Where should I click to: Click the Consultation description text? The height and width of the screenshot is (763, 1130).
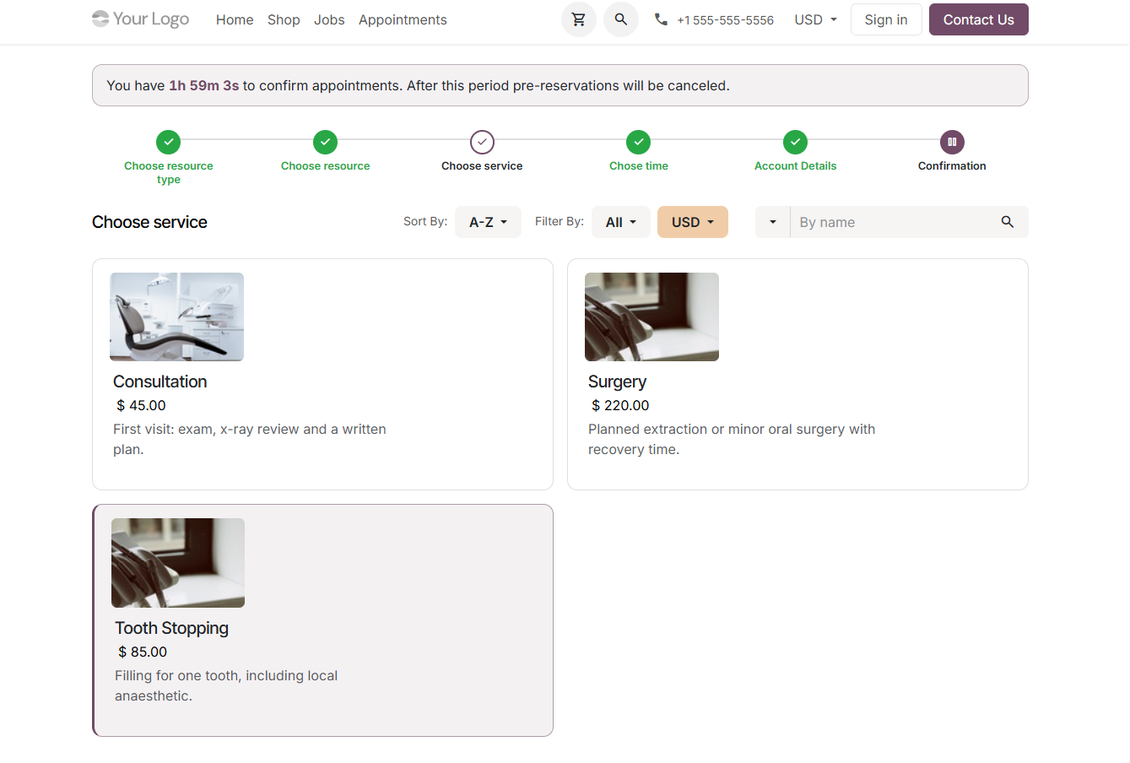[x=249, y=439]
